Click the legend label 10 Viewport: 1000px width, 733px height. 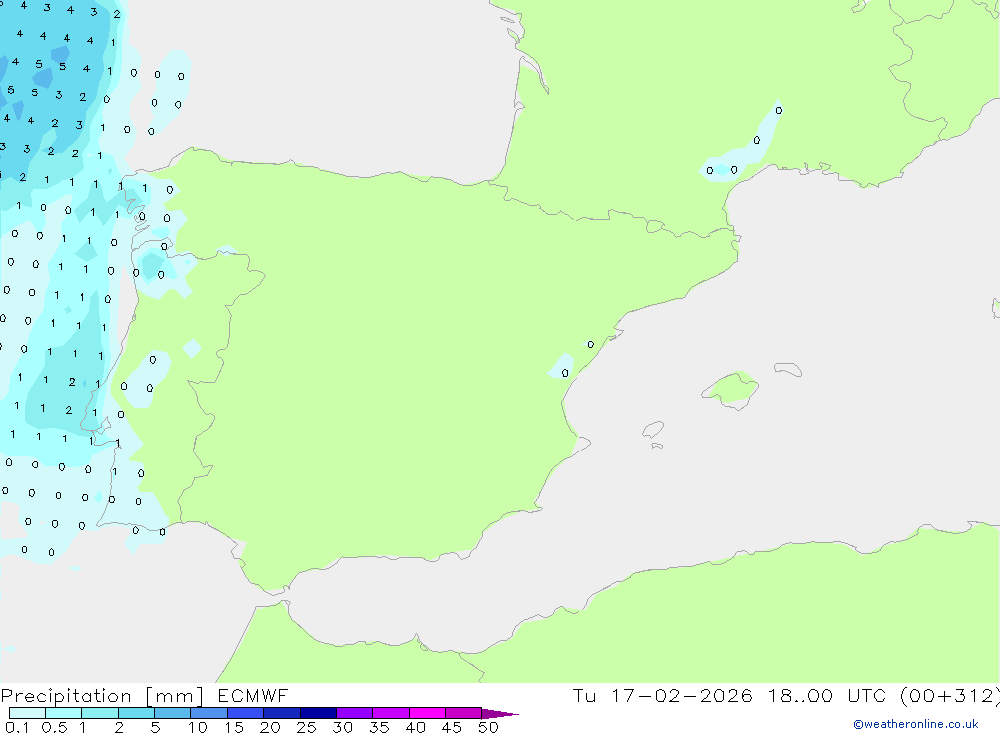click(x=198, y=727)
